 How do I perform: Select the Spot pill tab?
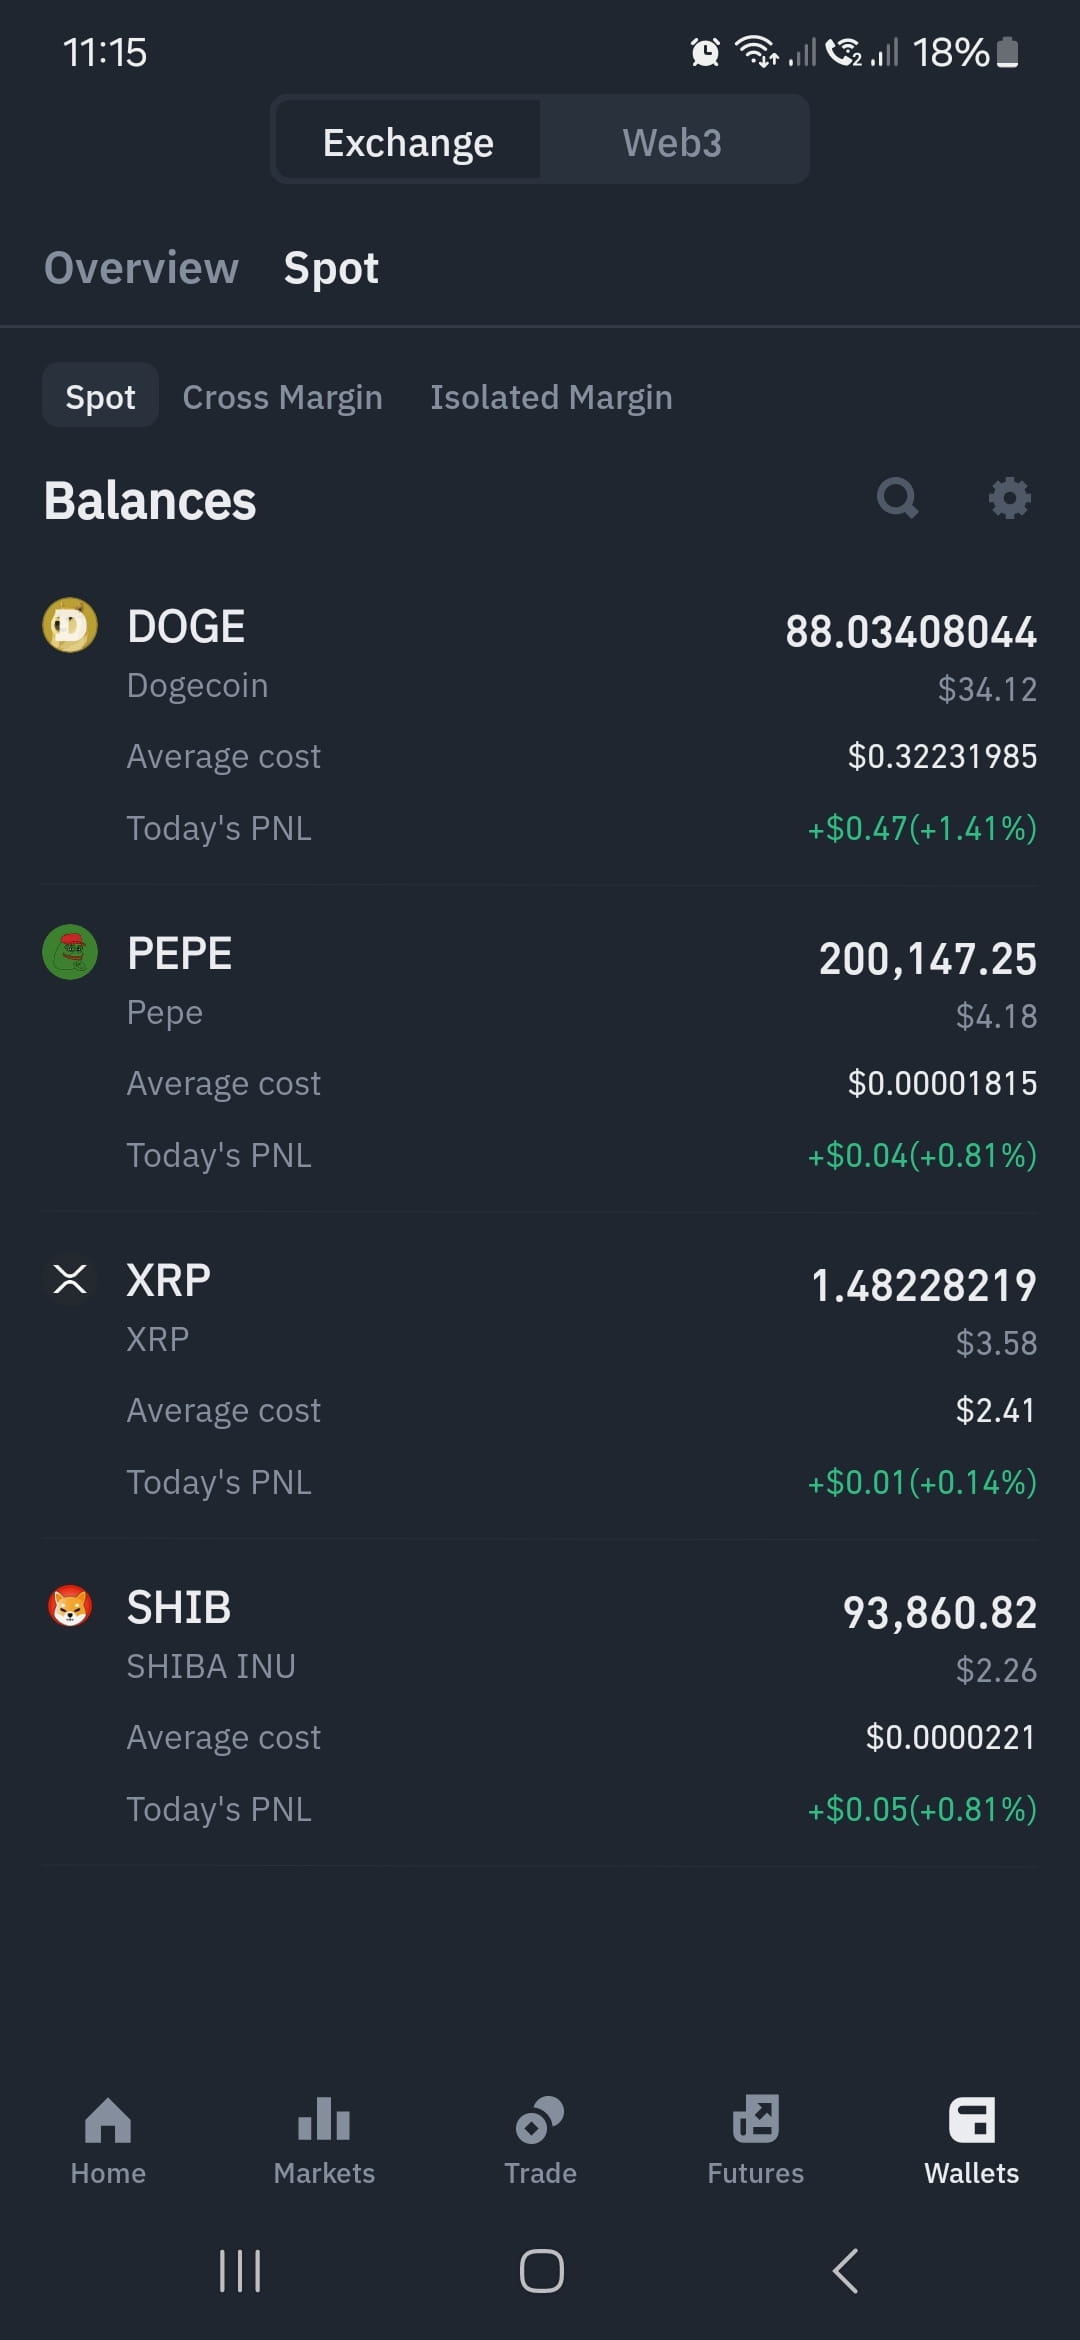point(100,396)
